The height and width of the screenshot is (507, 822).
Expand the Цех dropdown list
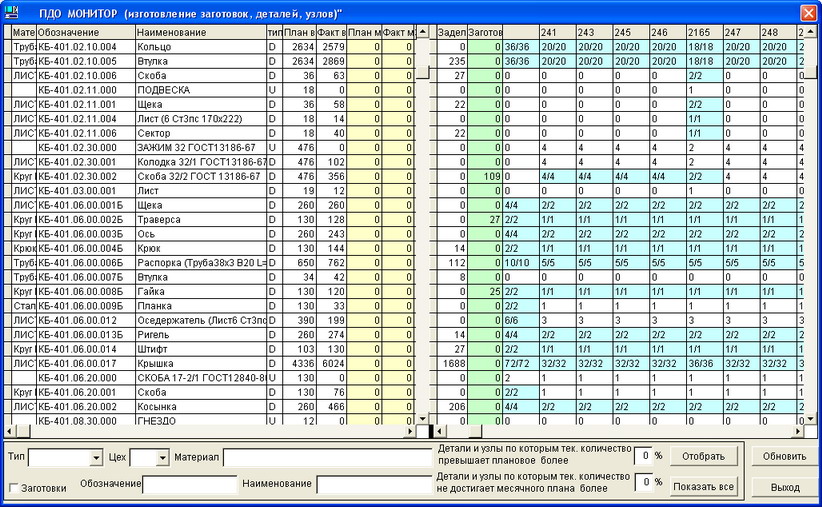point(163,457)
